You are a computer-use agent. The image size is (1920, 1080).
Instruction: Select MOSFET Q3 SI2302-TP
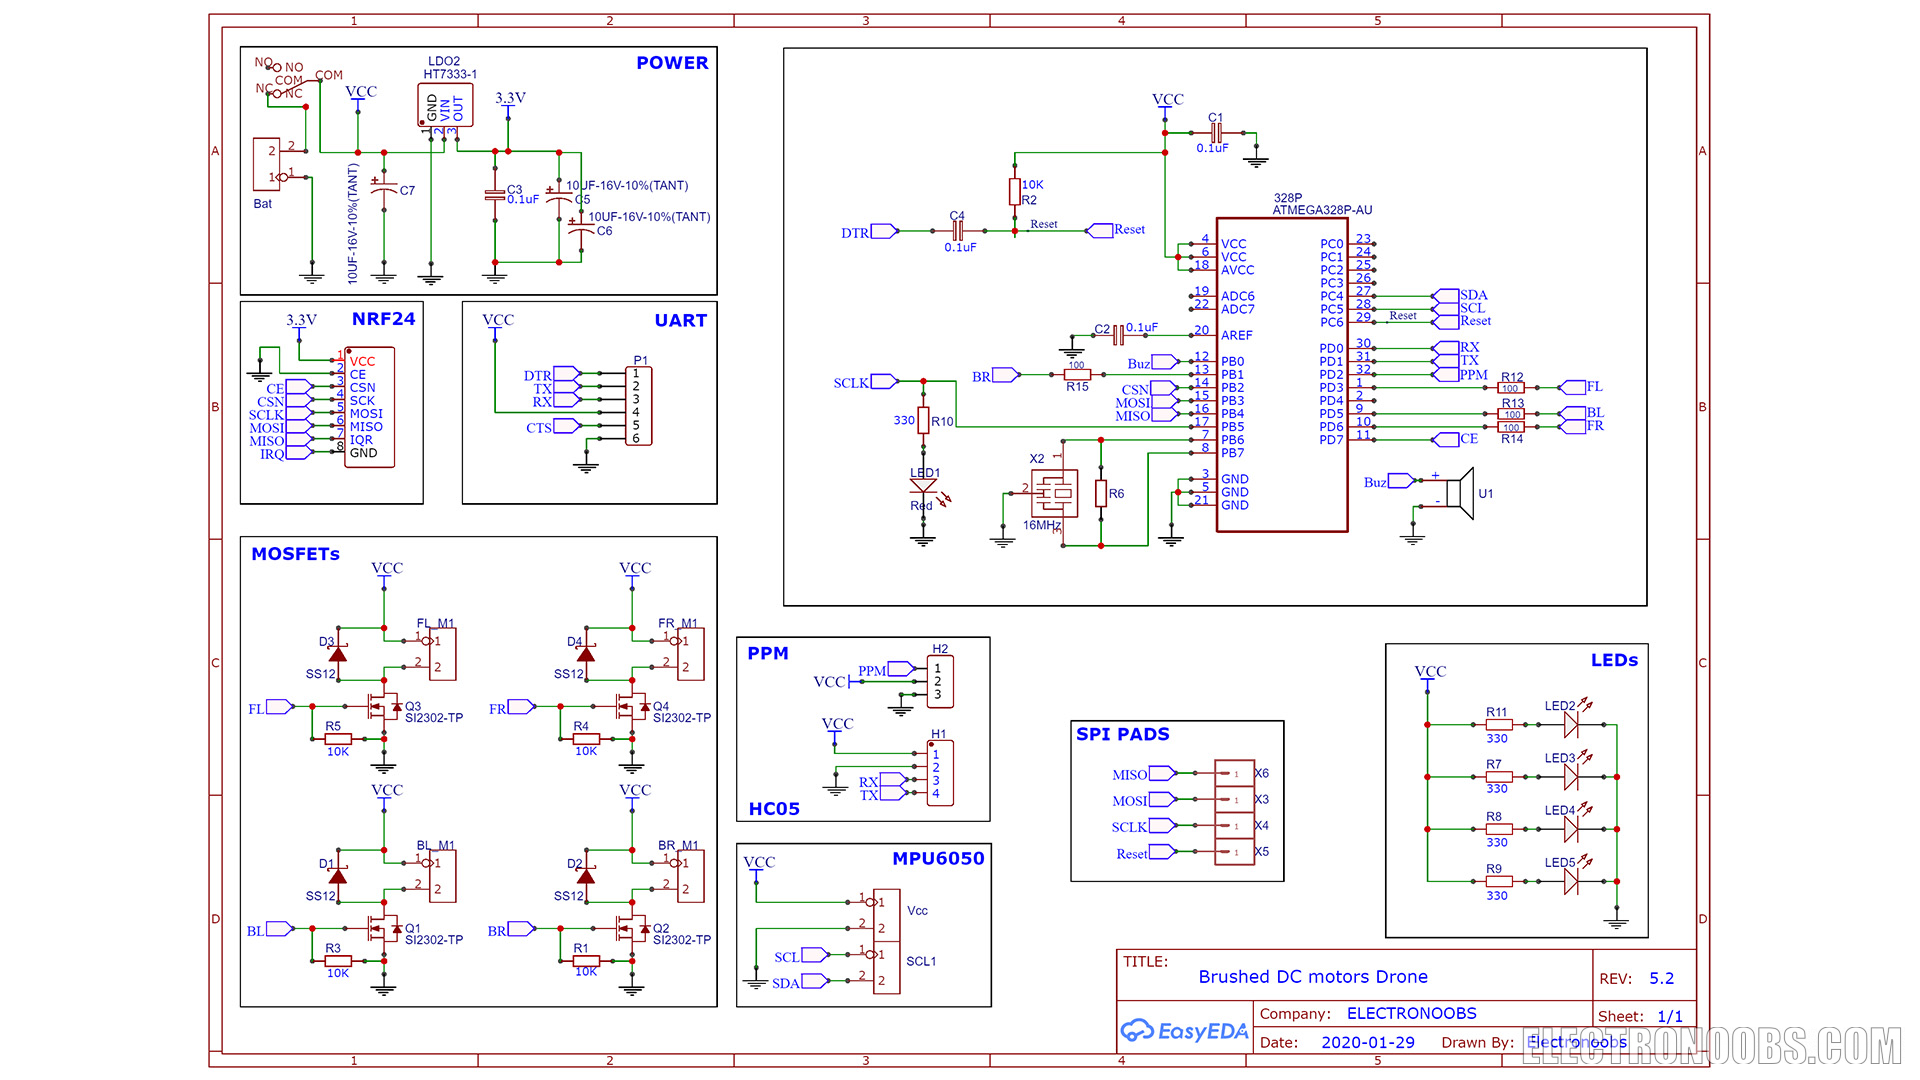pos(383,707)
